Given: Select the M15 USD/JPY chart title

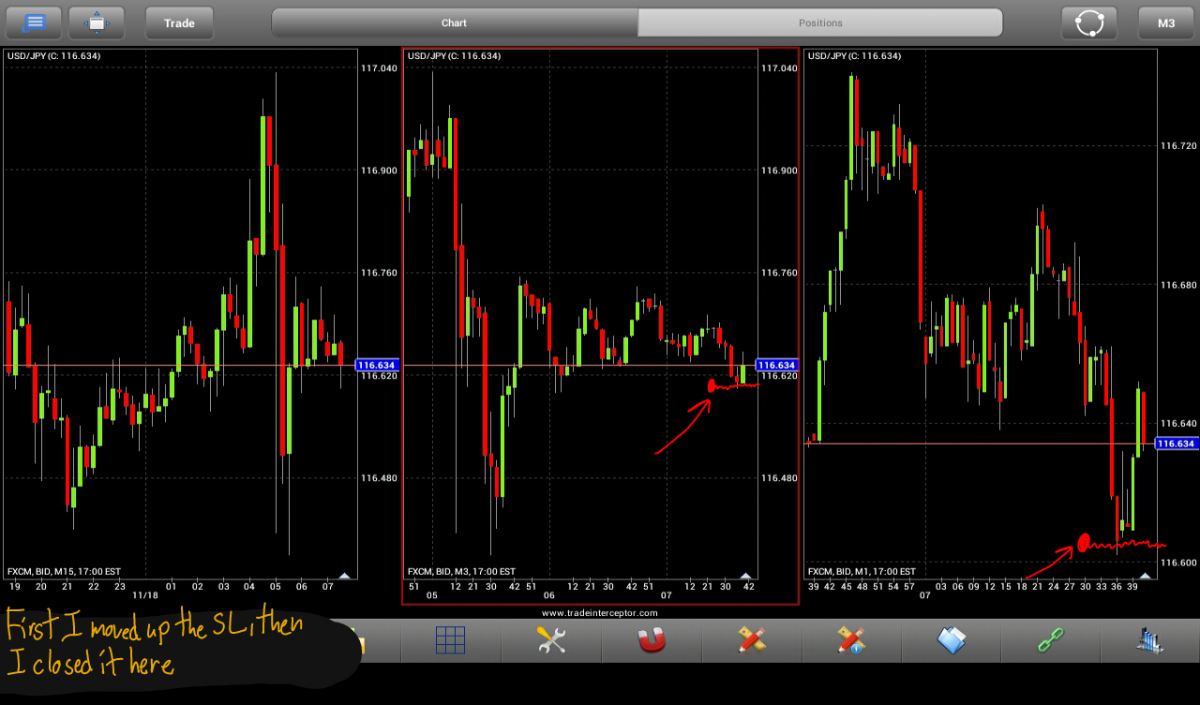Looking at the screenshot, I should coord(53,56).
